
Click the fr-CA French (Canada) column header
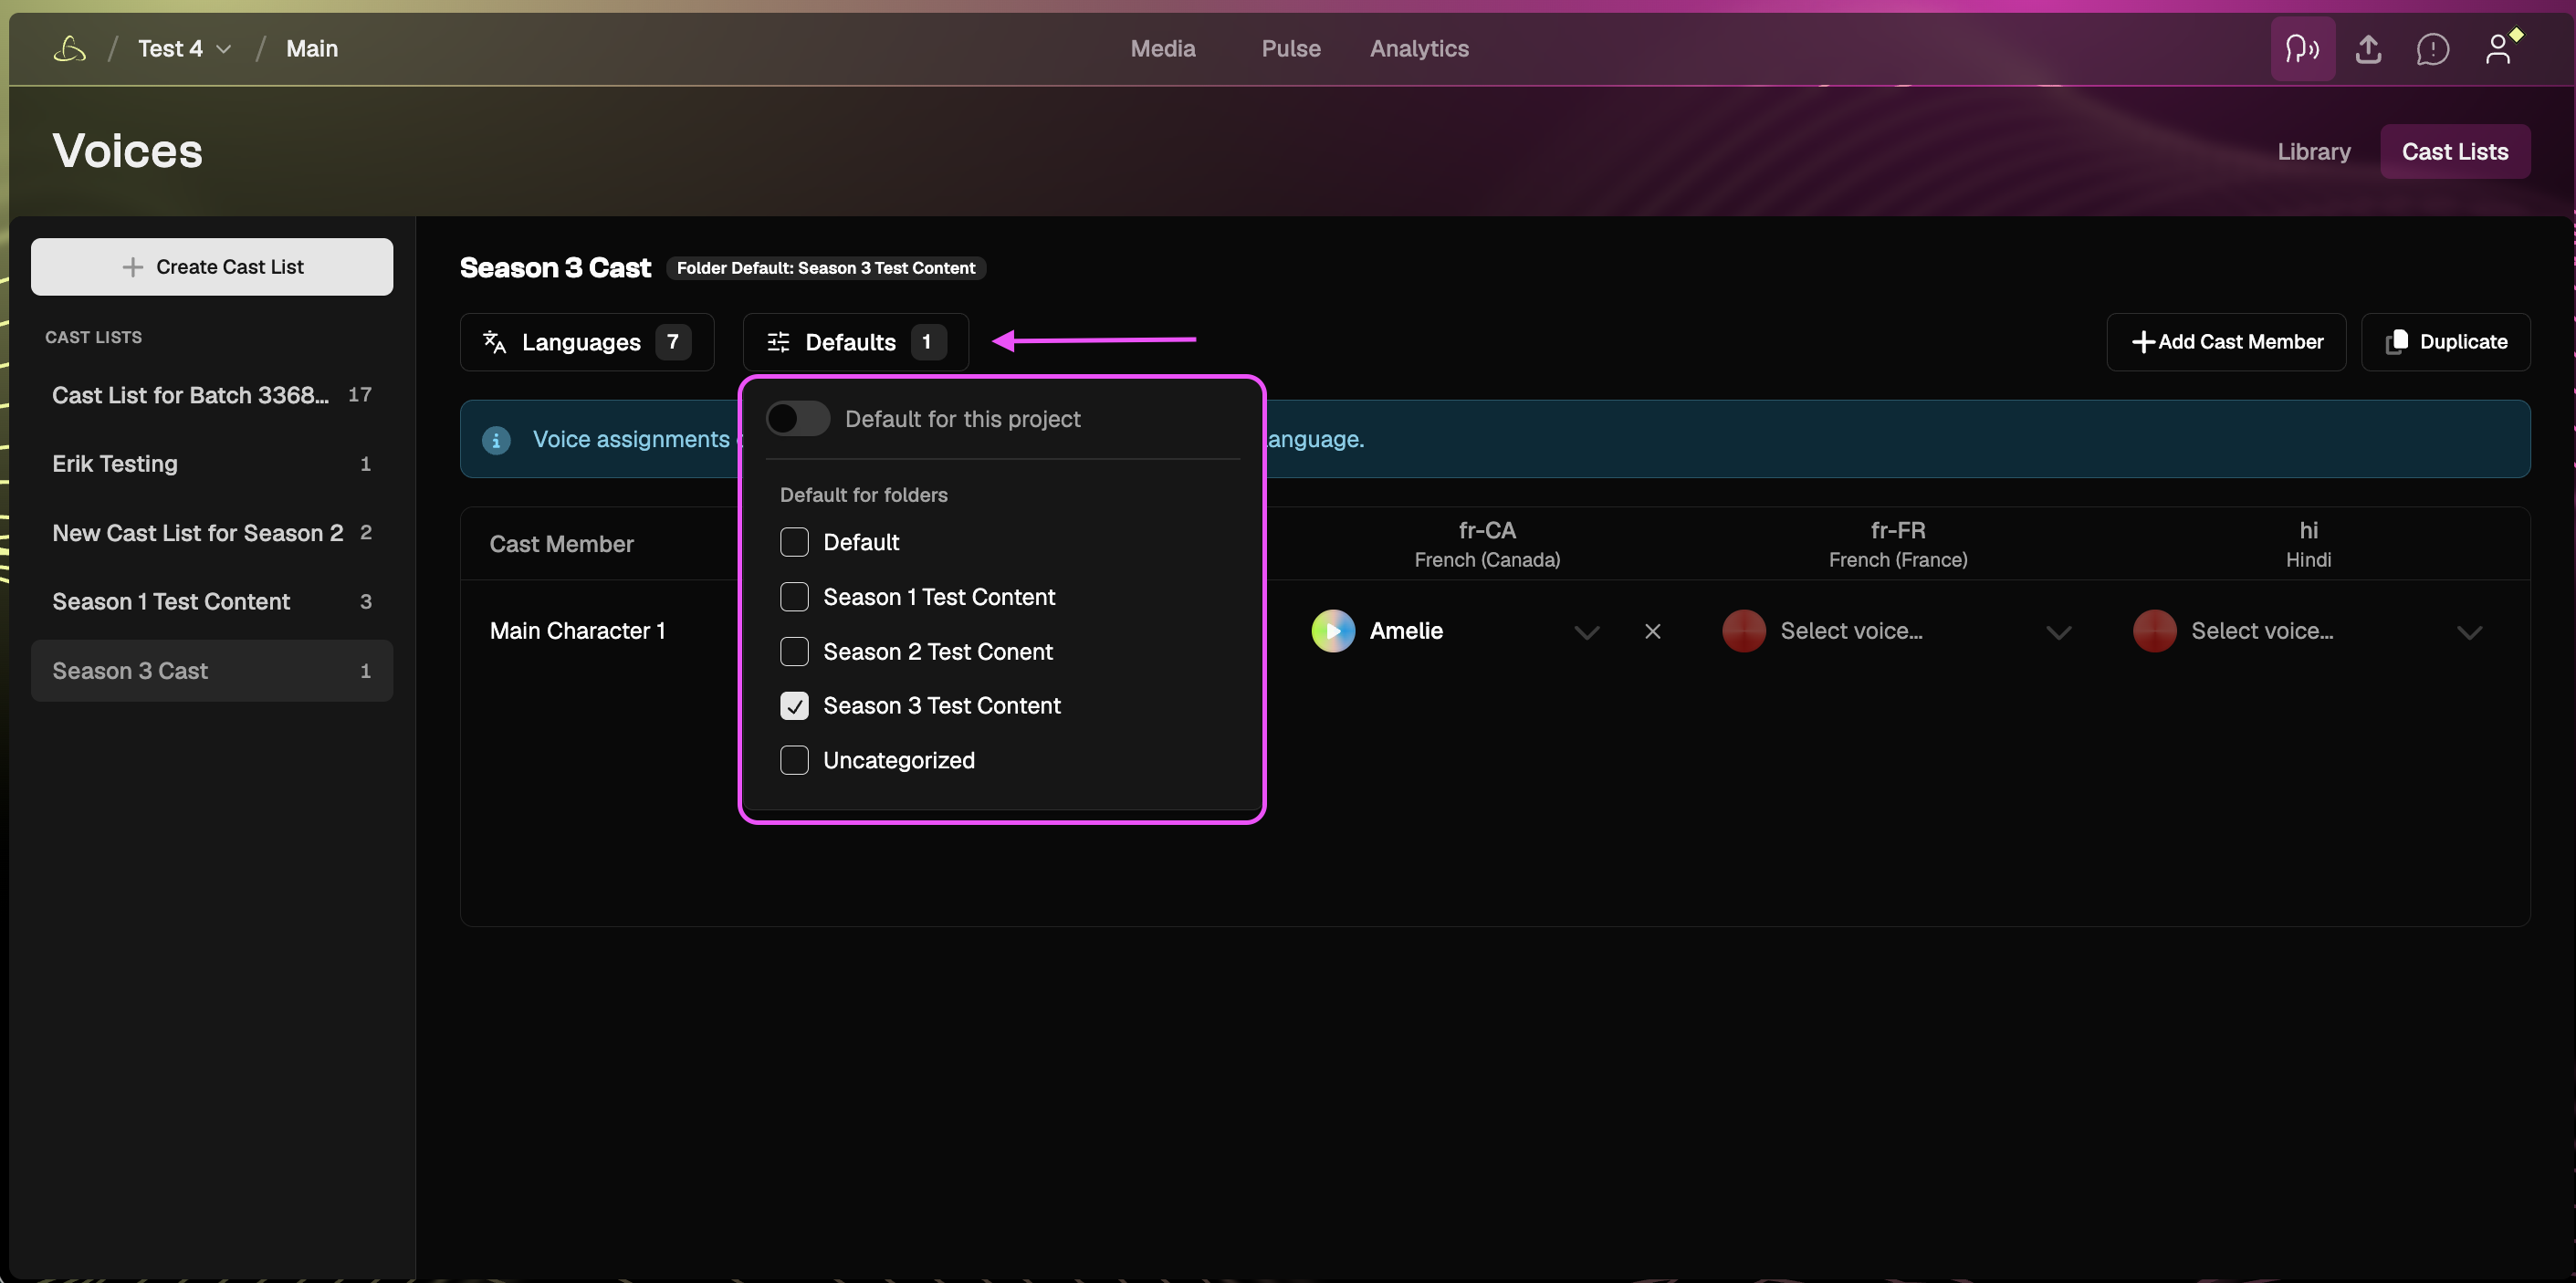(1487, 544)
